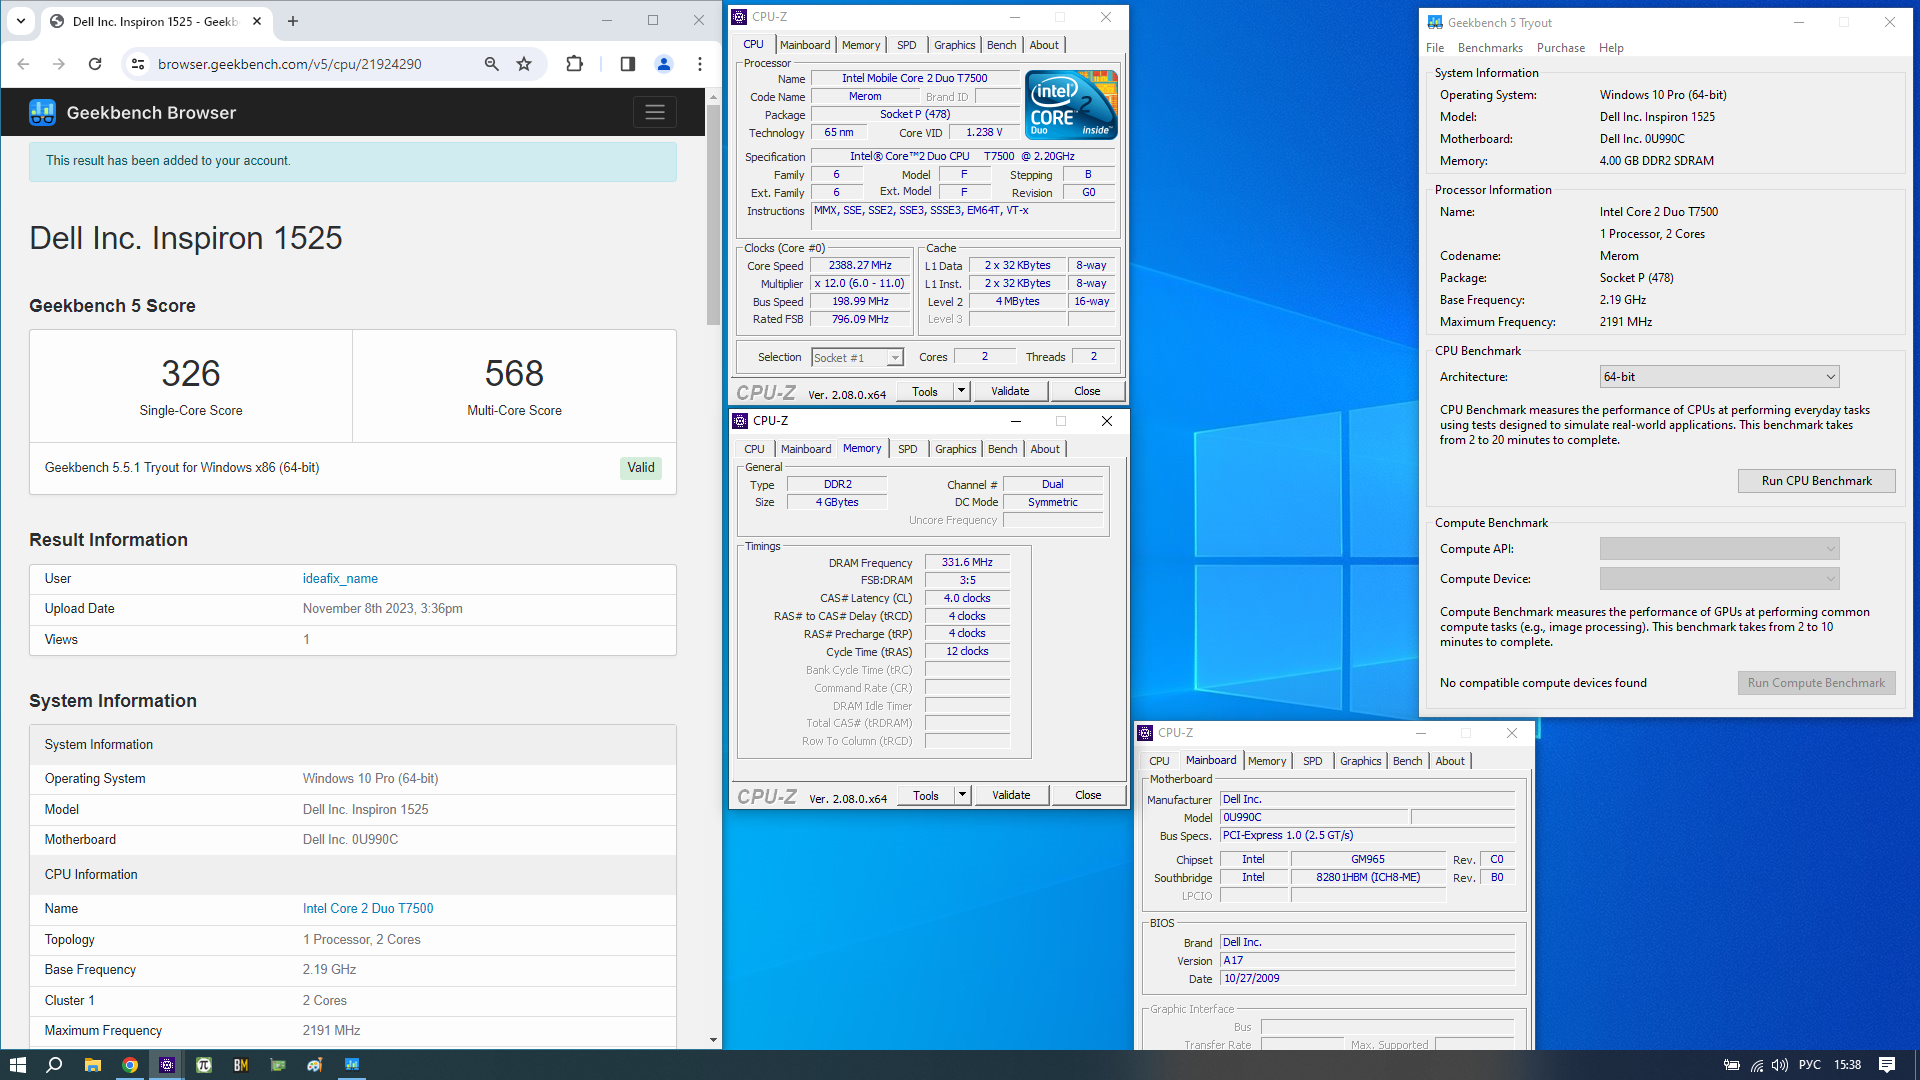Select the Graphics tab in Mainboard CPU-Z window
This screenshot has width=1920, height=1080.
coord(1360,761)
